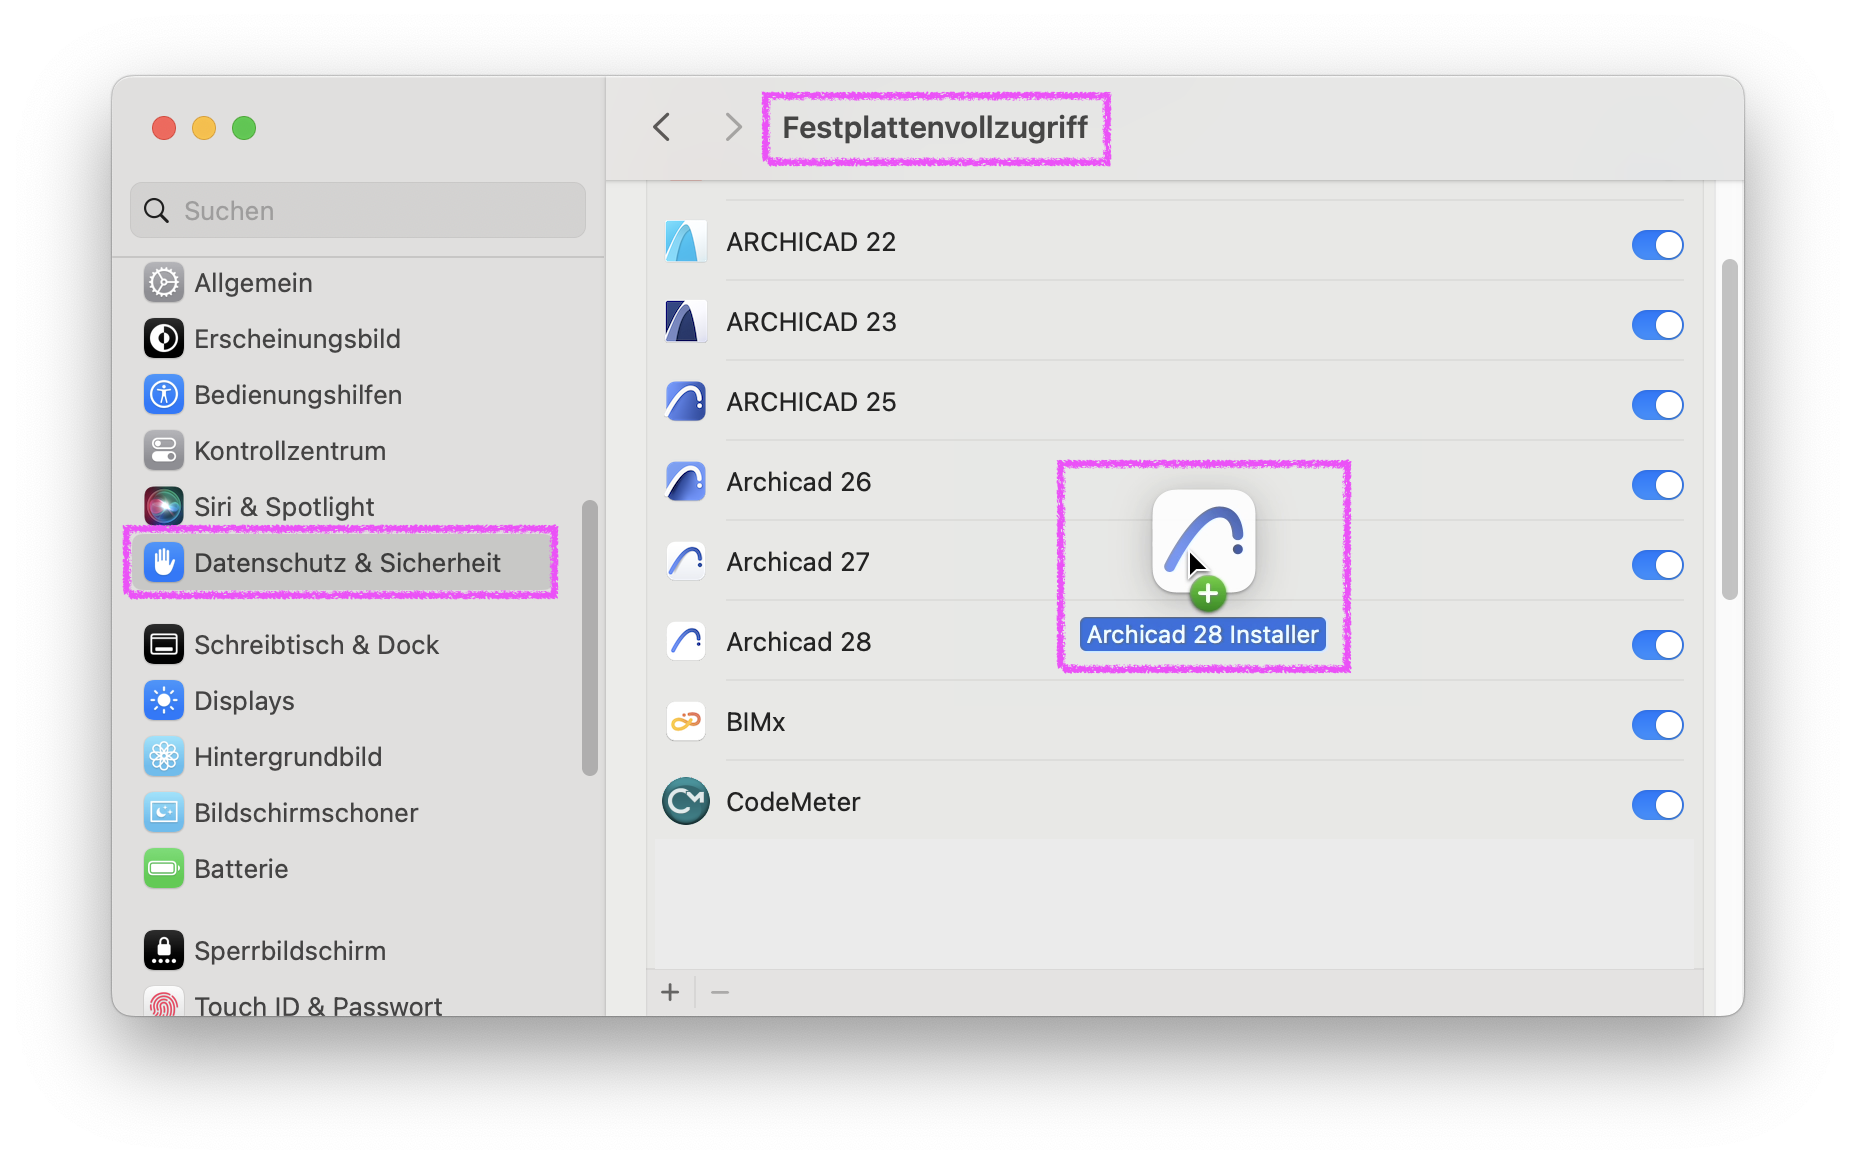The image size is (1856, 1164).
Task: Click the Archicad 27 app icon
Action: tap(686, 562)
